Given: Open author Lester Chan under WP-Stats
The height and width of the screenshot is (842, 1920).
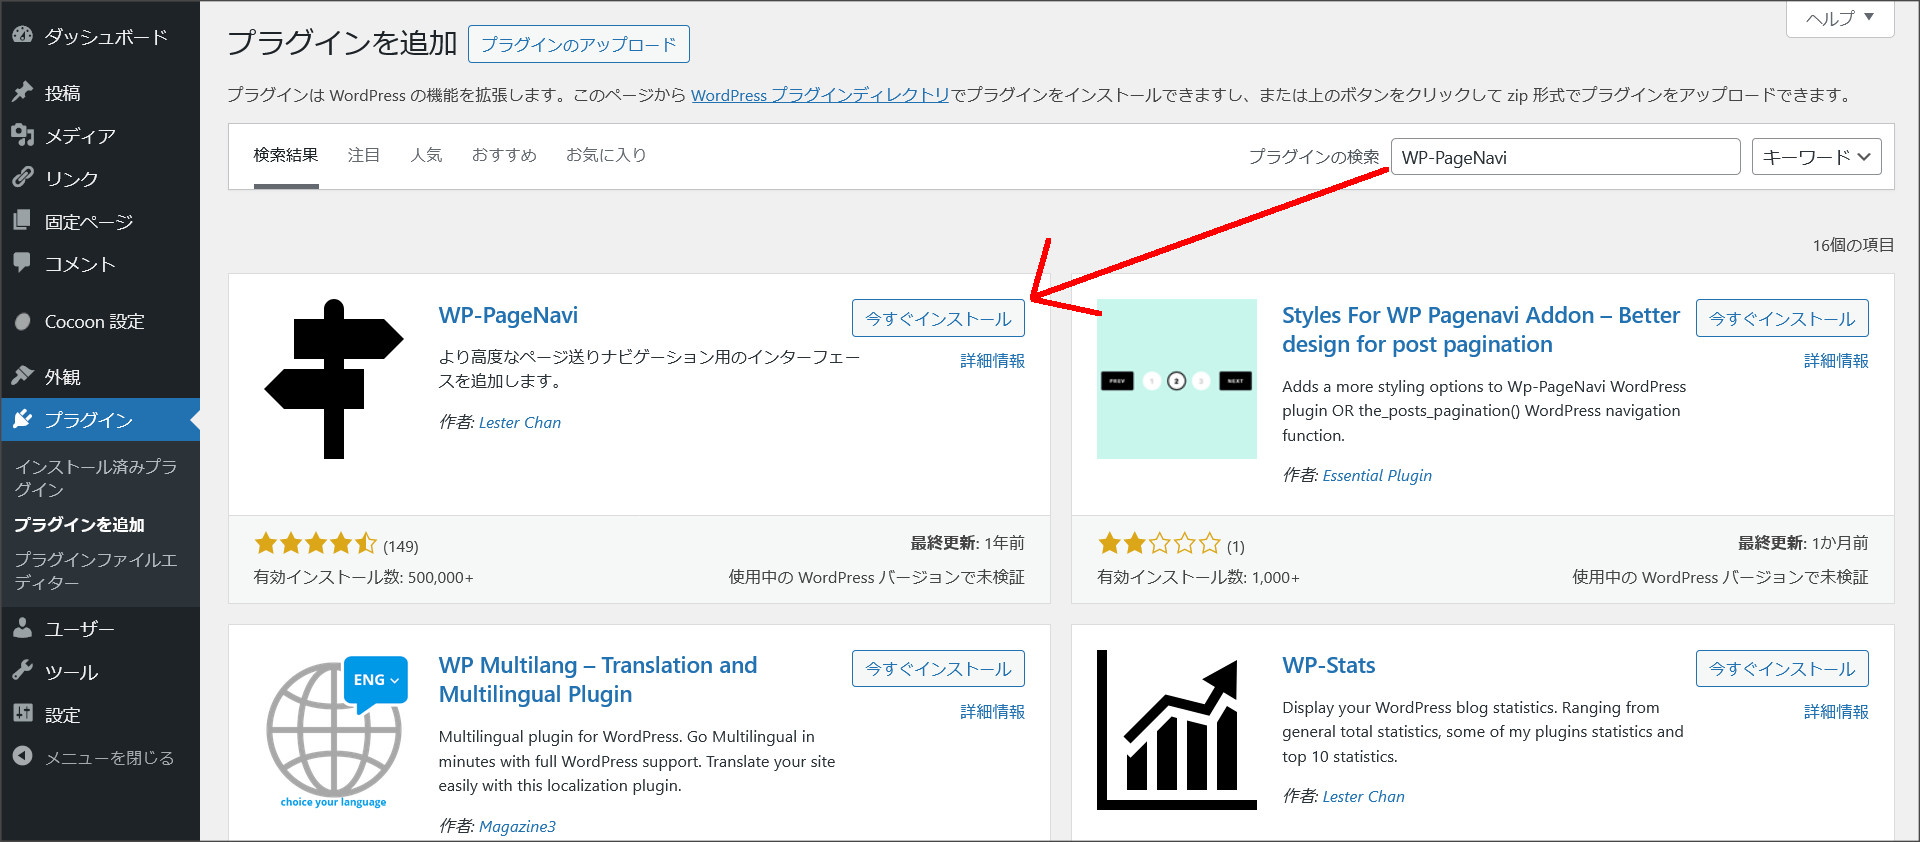Looking at the screenshot, I should [1363, 796].
